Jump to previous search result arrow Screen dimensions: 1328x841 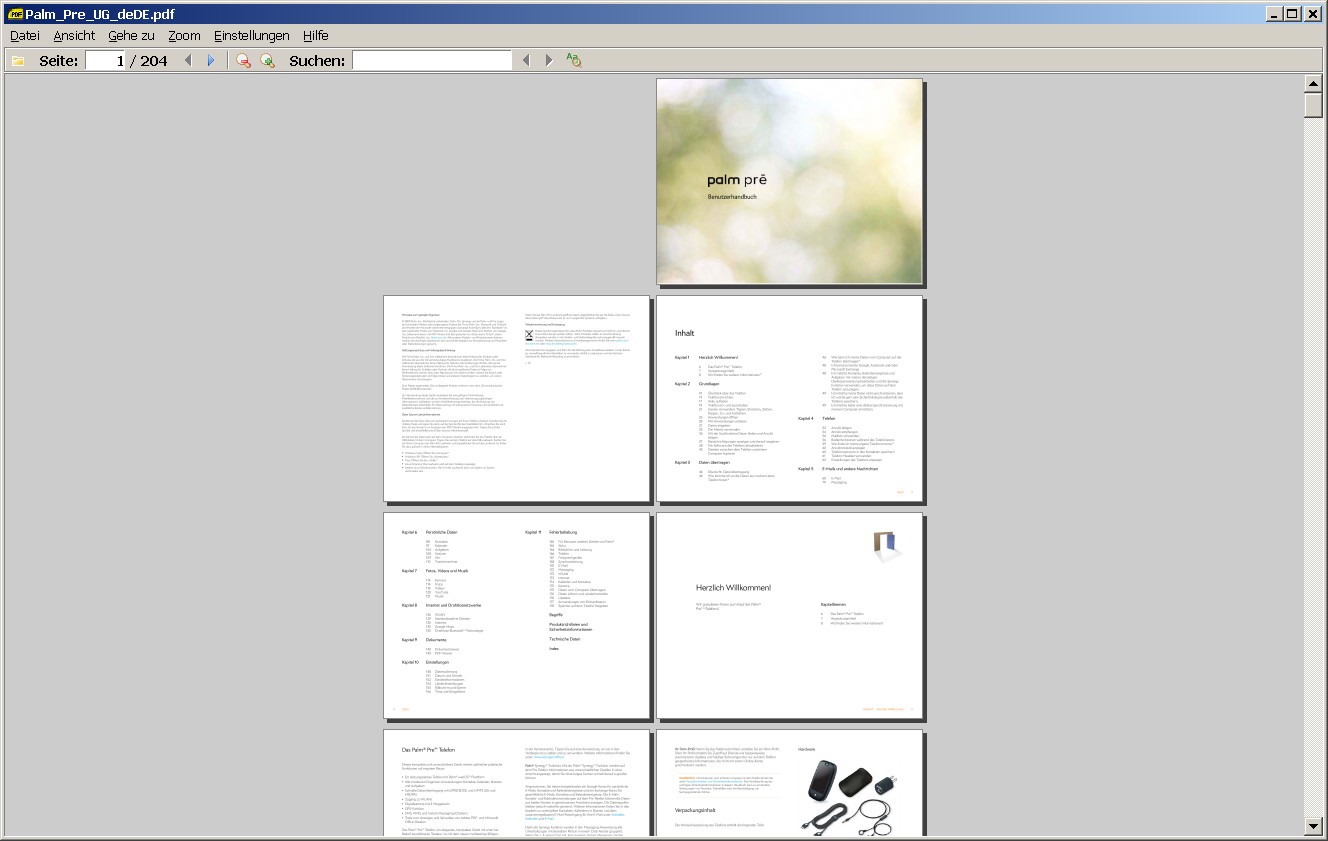(x=526, y=59)
